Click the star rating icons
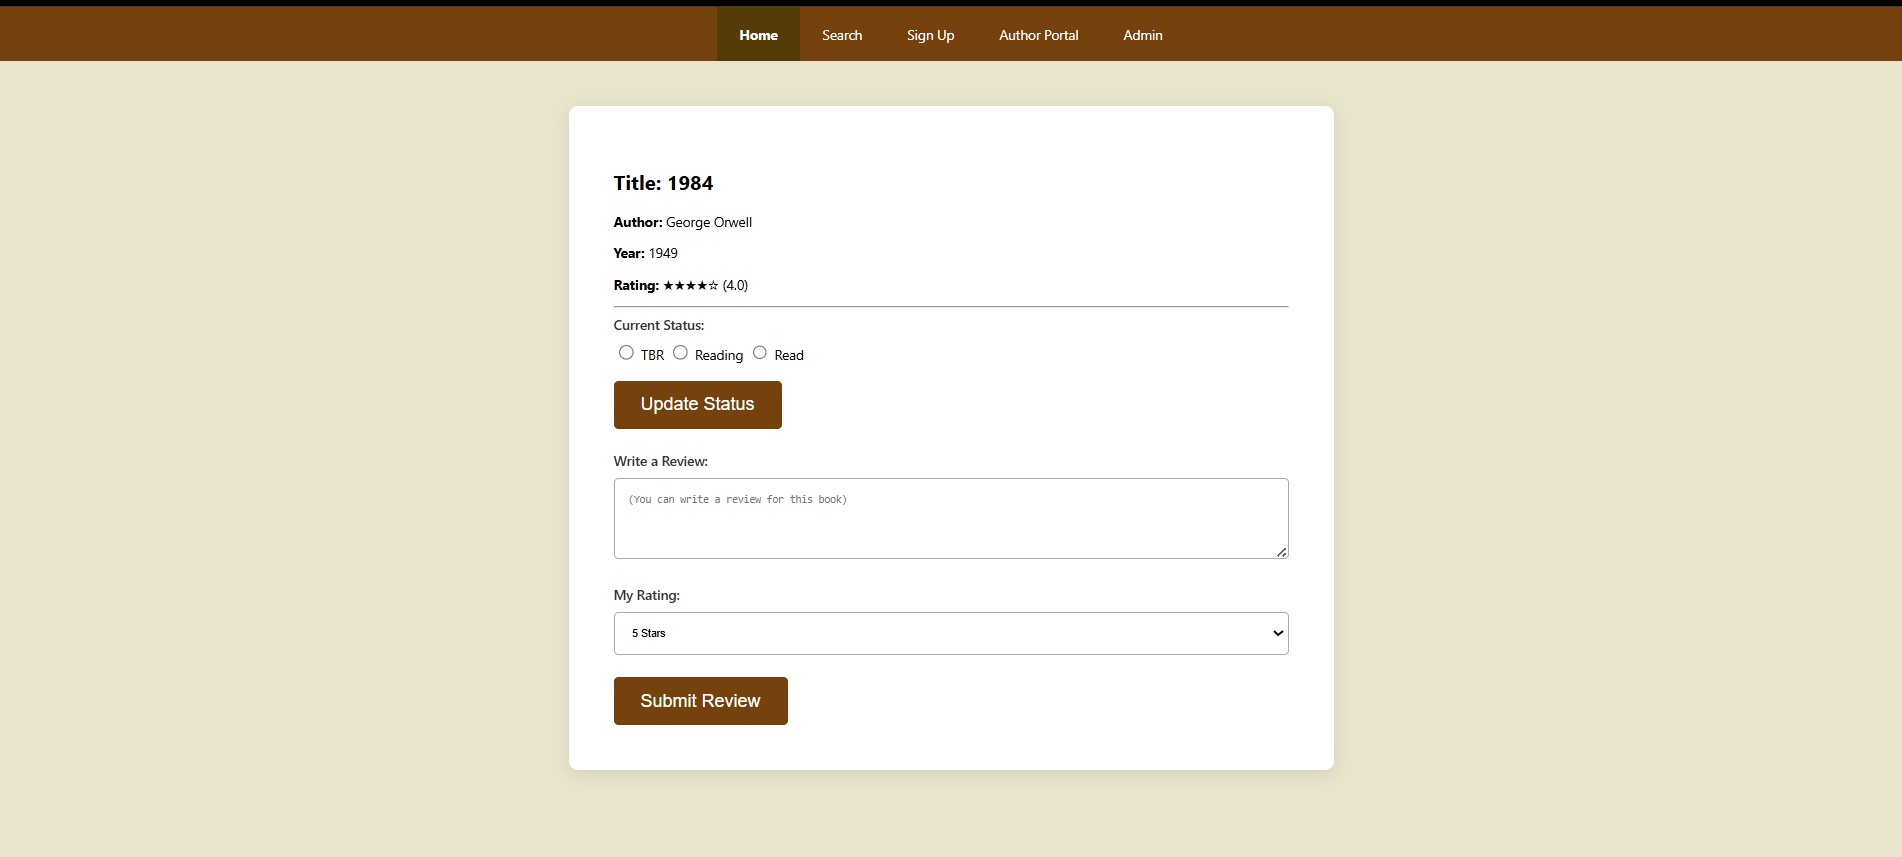1902x857 pixels. [690, 286]
